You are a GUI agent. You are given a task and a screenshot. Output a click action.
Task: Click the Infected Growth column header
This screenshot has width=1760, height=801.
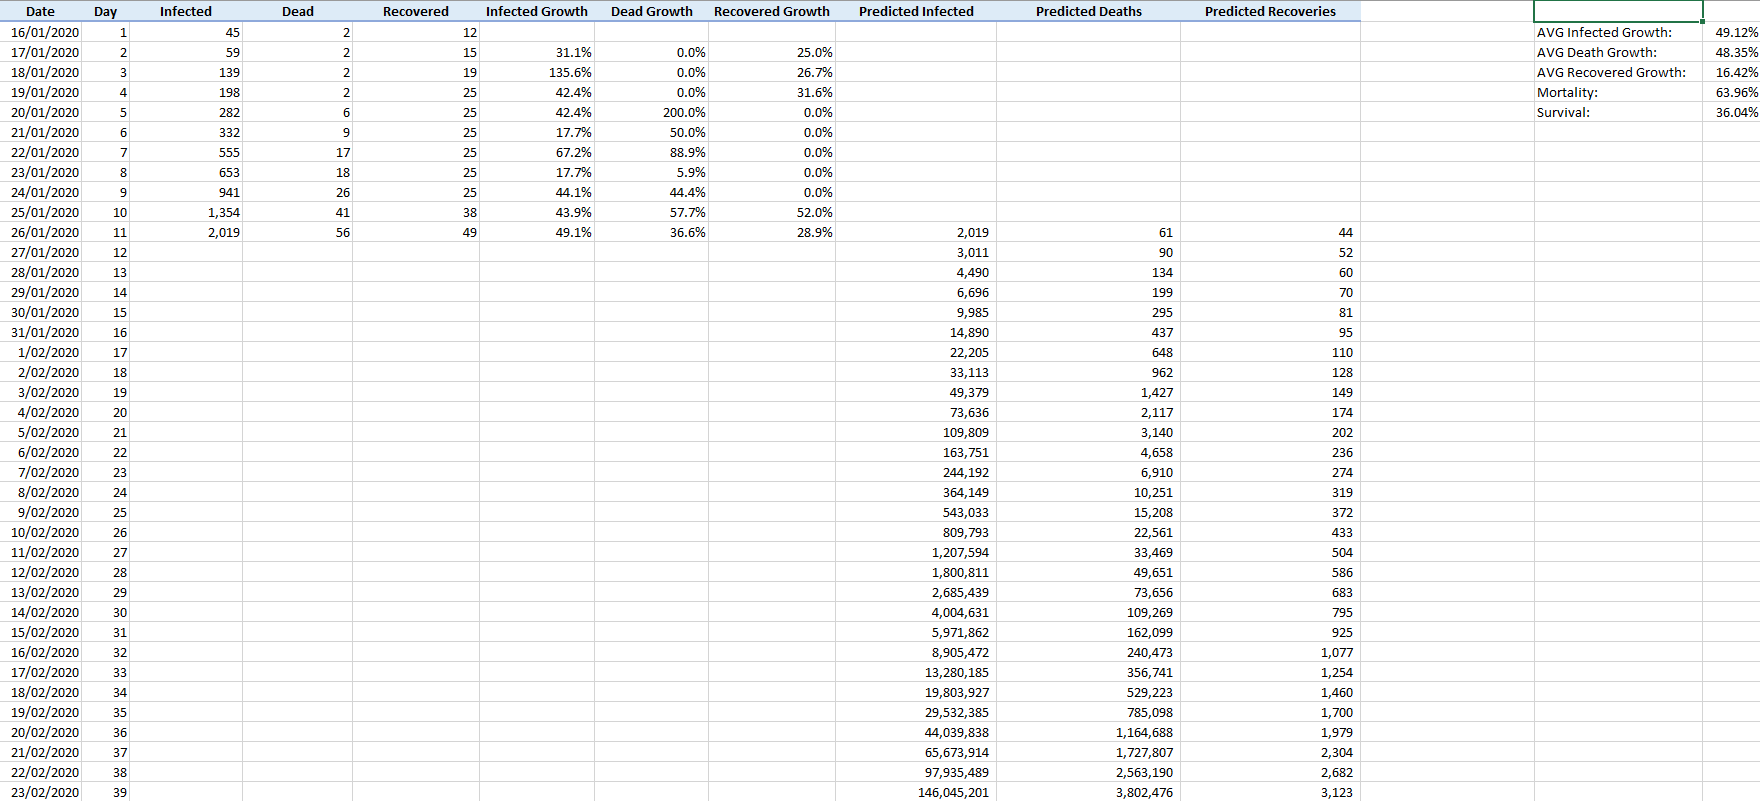[536, 11]
